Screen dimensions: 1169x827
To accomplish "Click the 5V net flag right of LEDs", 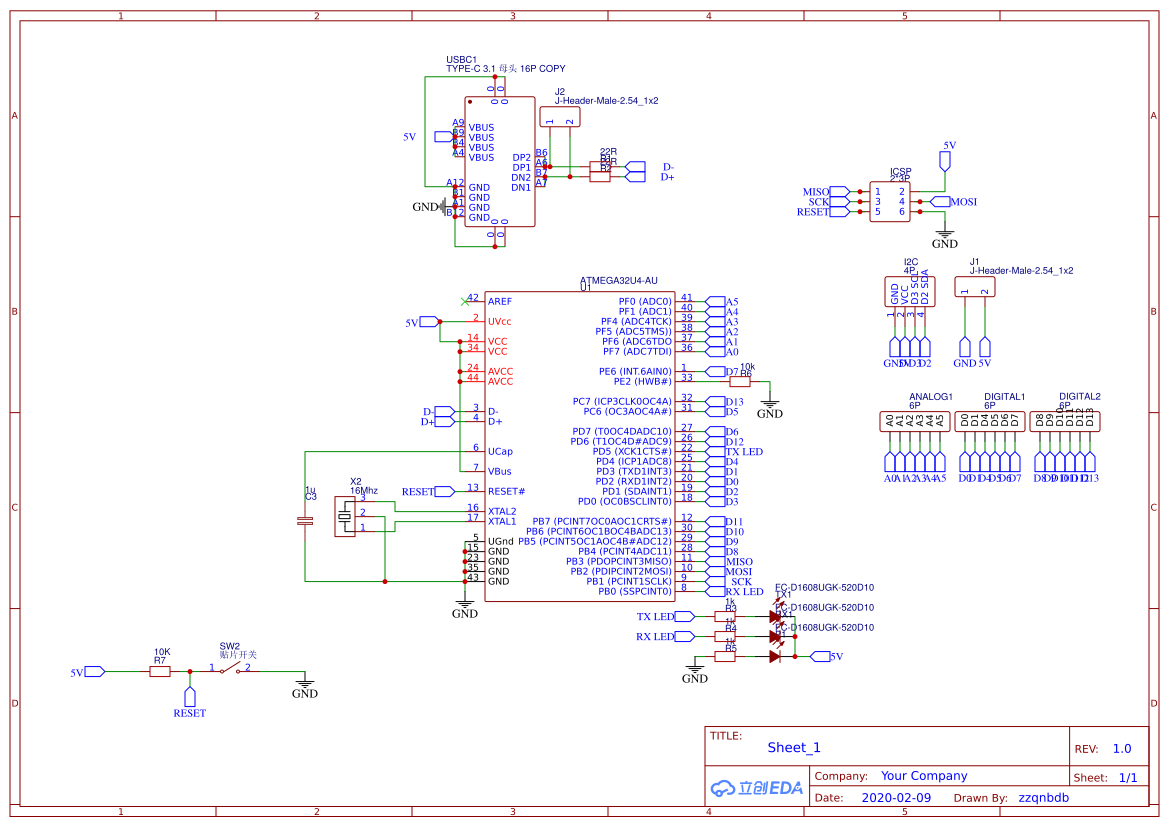I will point(820,656).
